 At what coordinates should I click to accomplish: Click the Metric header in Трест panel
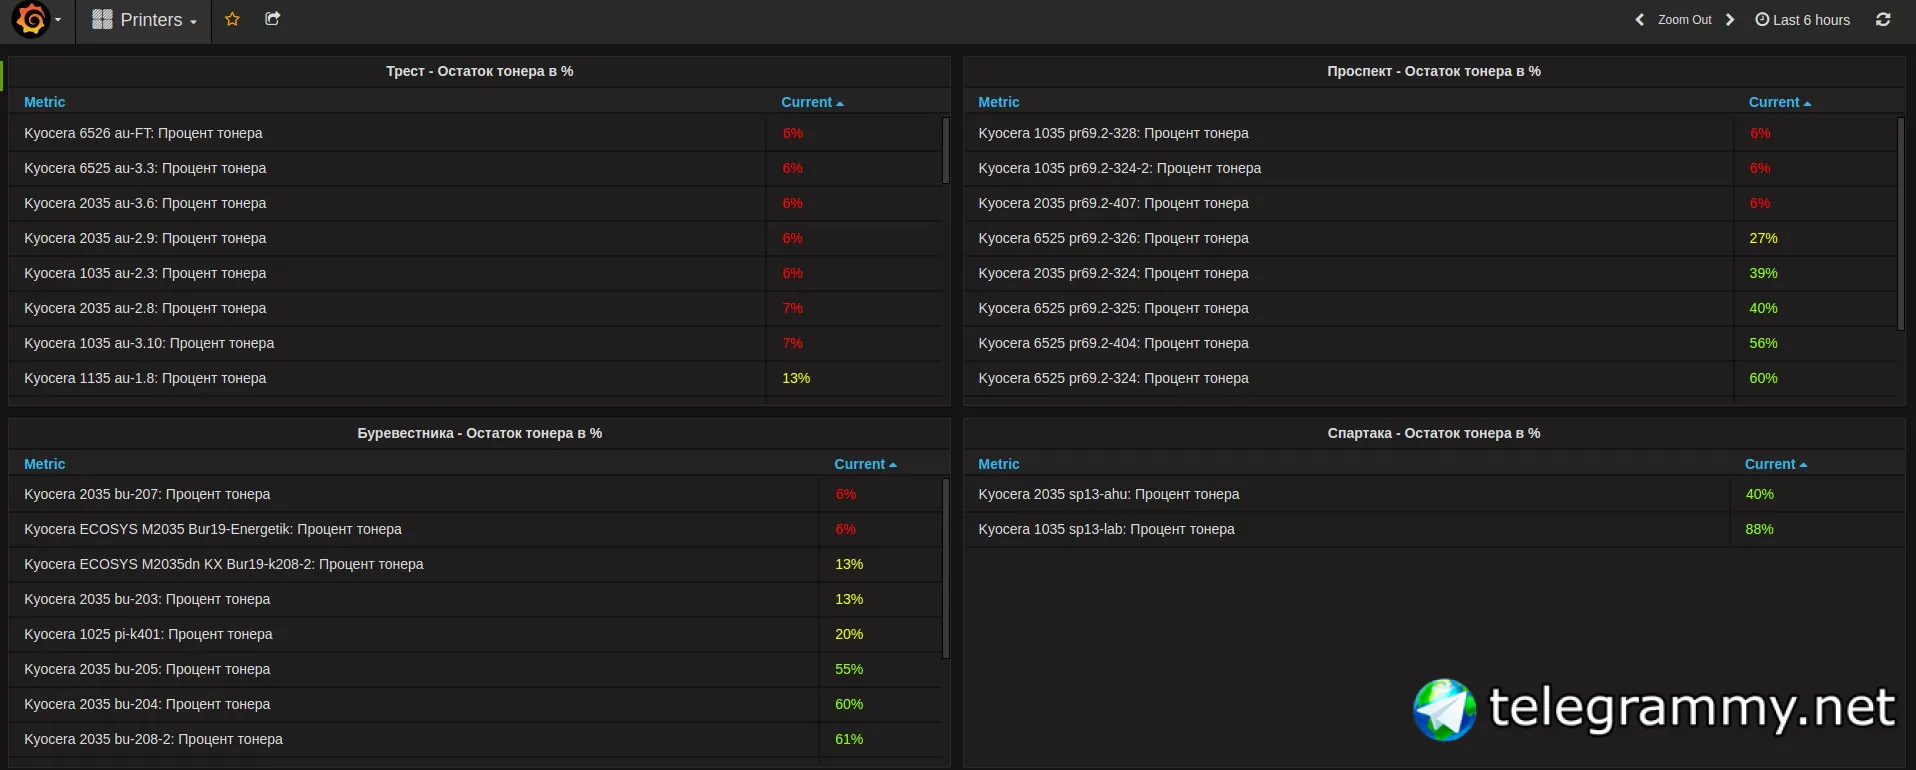44,102
